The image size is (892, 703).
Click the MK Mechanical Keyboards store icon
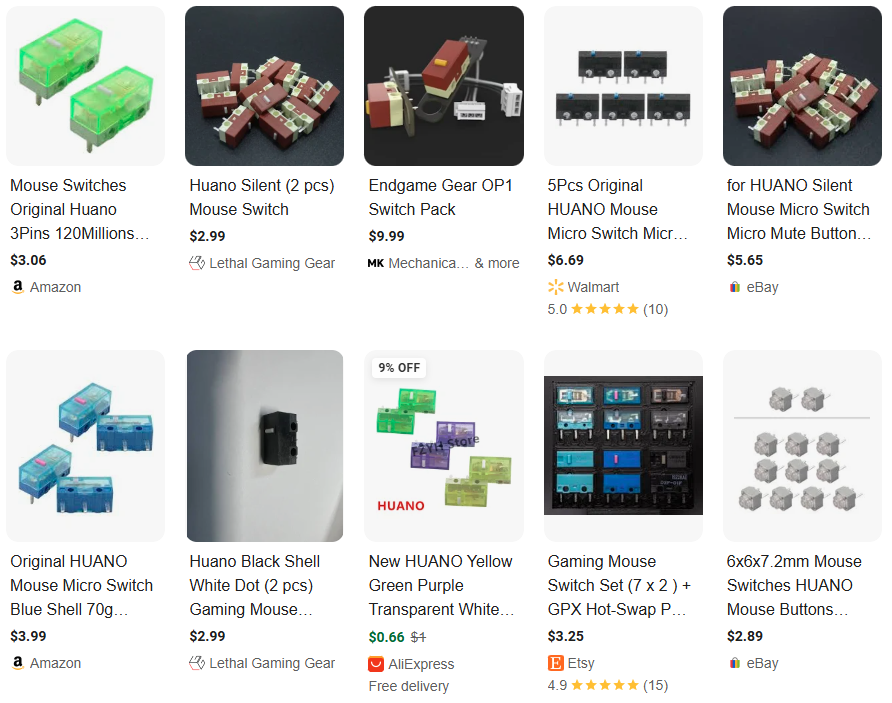pos(375,263)
